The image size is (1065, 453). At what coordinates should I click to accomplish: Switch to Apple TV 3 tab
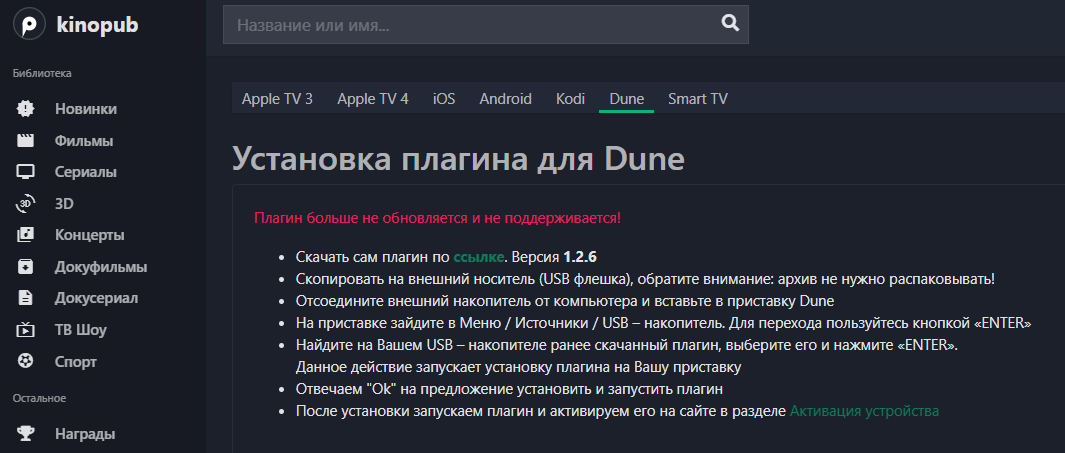tap(277, 98)
